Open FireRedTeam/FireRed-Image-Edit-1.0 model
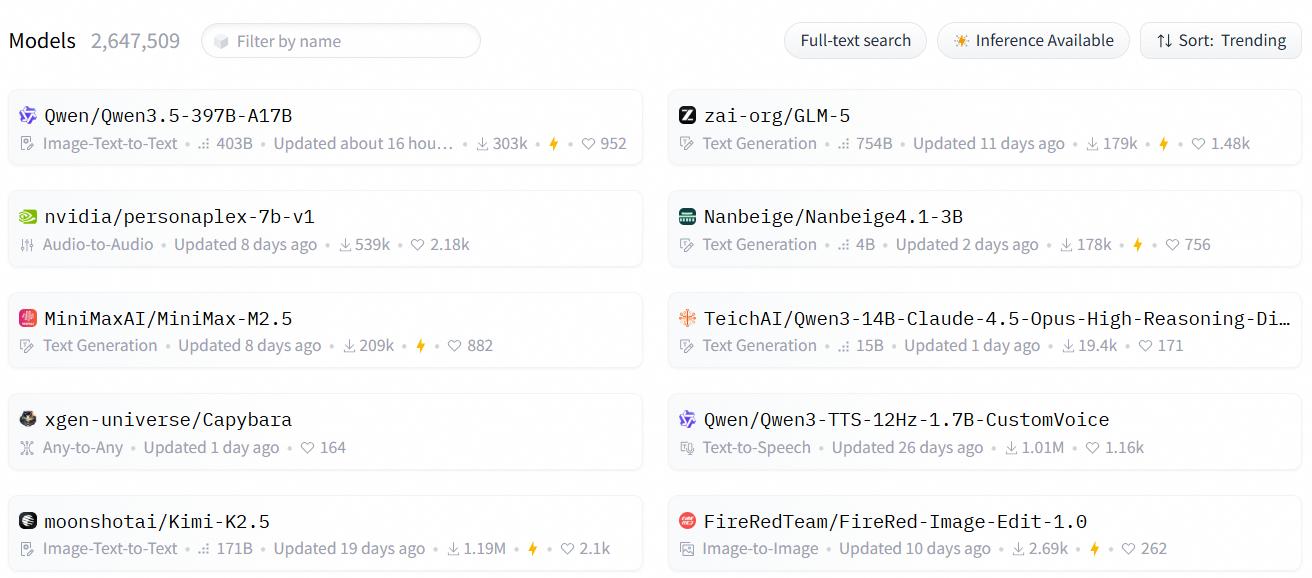The width and height of the screenshot is (1312, 578). point(895,522)
